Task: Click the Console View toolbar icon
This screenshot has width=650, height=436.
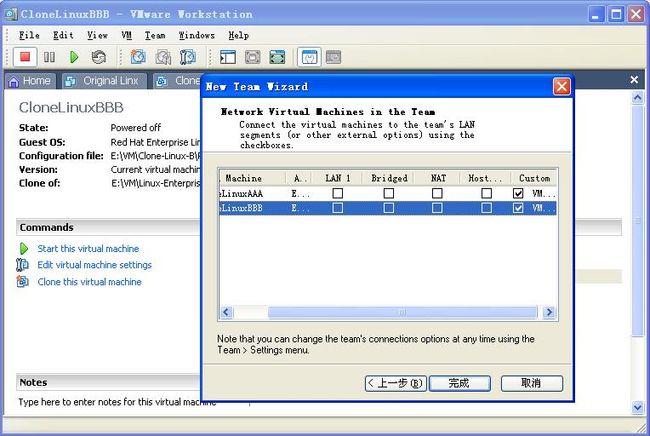Action: coord(333,57)
